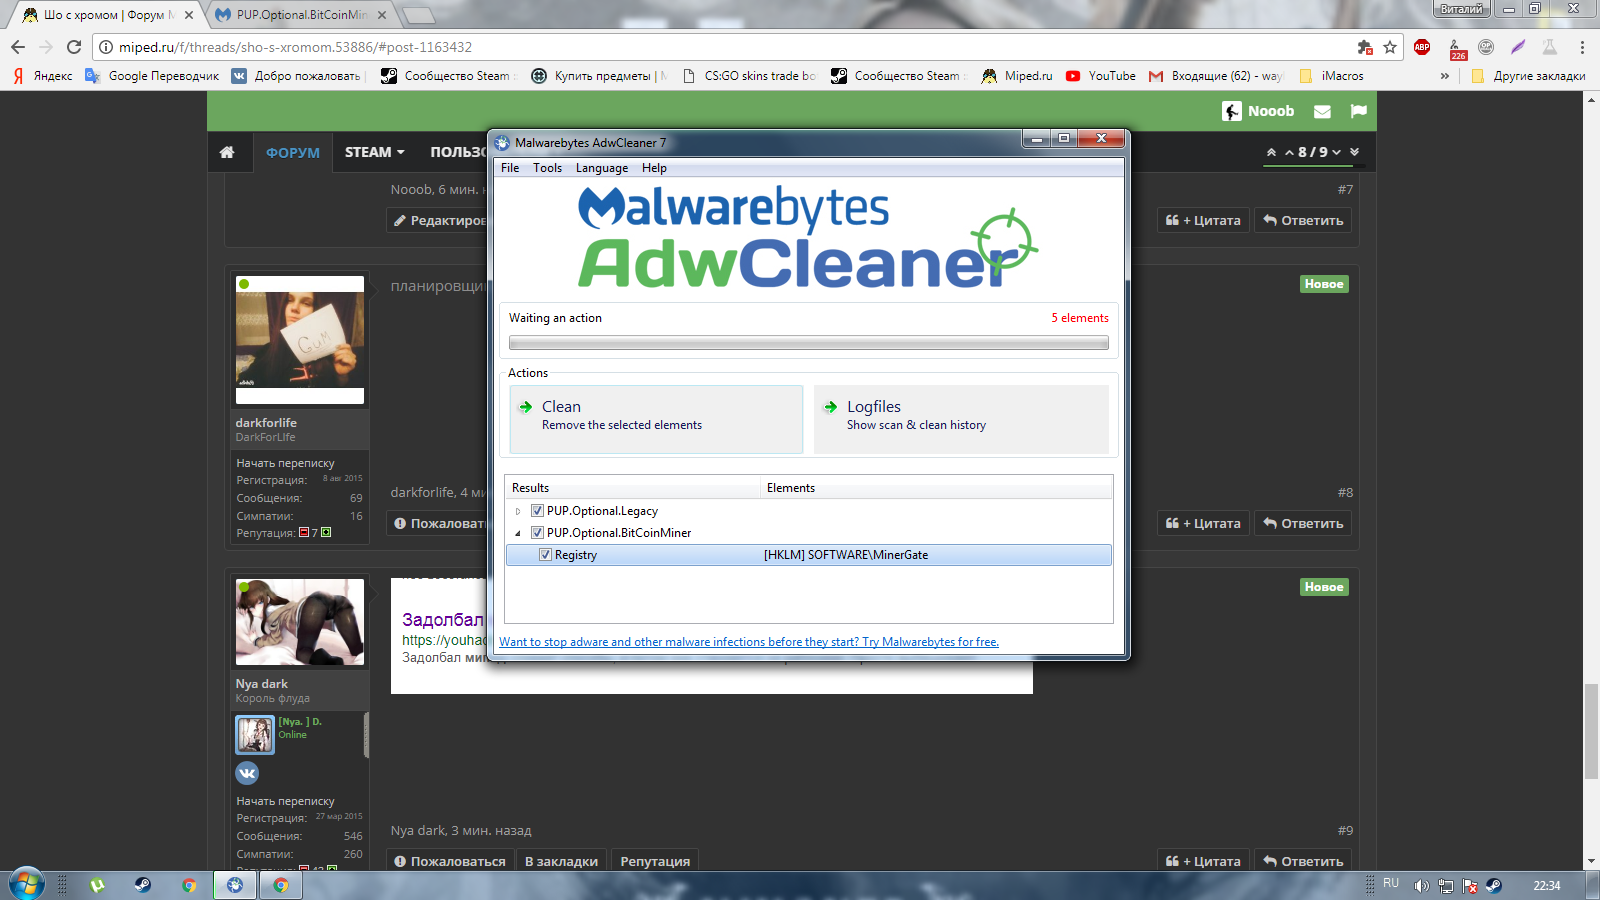Open the YouTube bookmark

1101,76
